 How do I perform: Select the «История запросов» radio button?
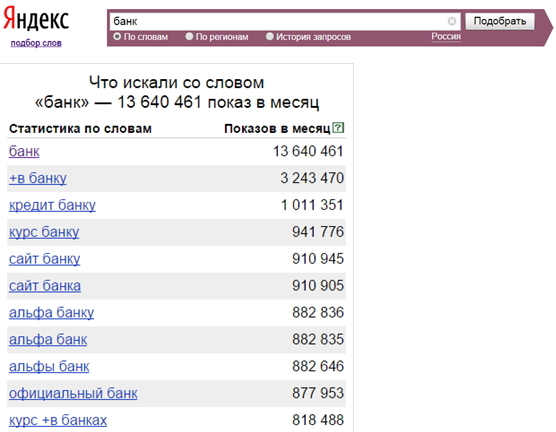tap(270, 36)
